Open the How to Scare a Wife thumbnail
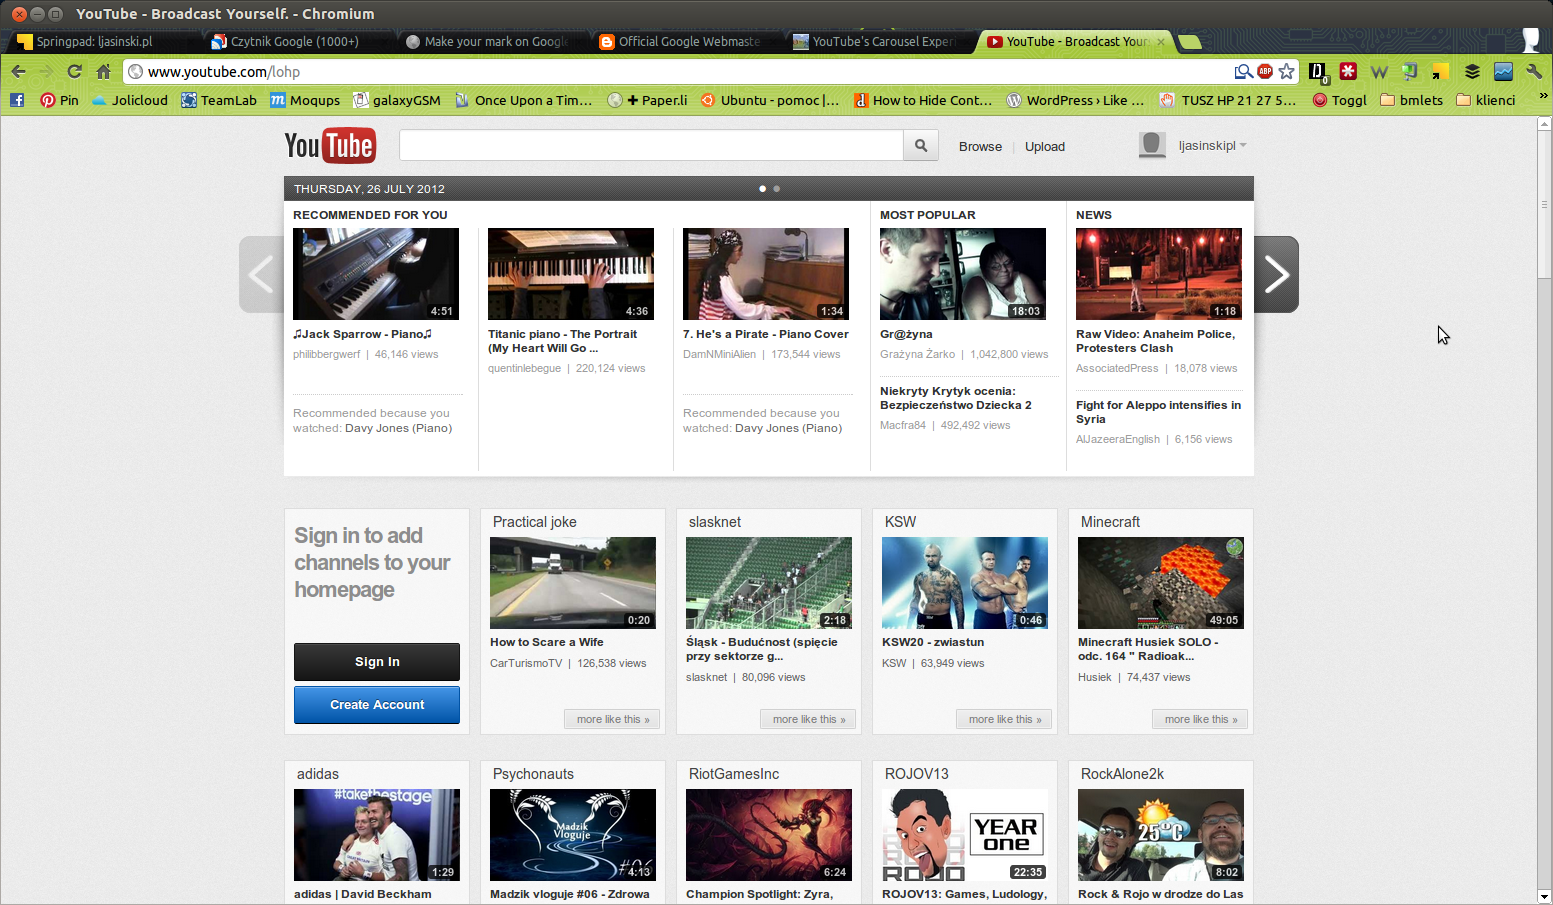1553x905 pixels. (573, 583)
